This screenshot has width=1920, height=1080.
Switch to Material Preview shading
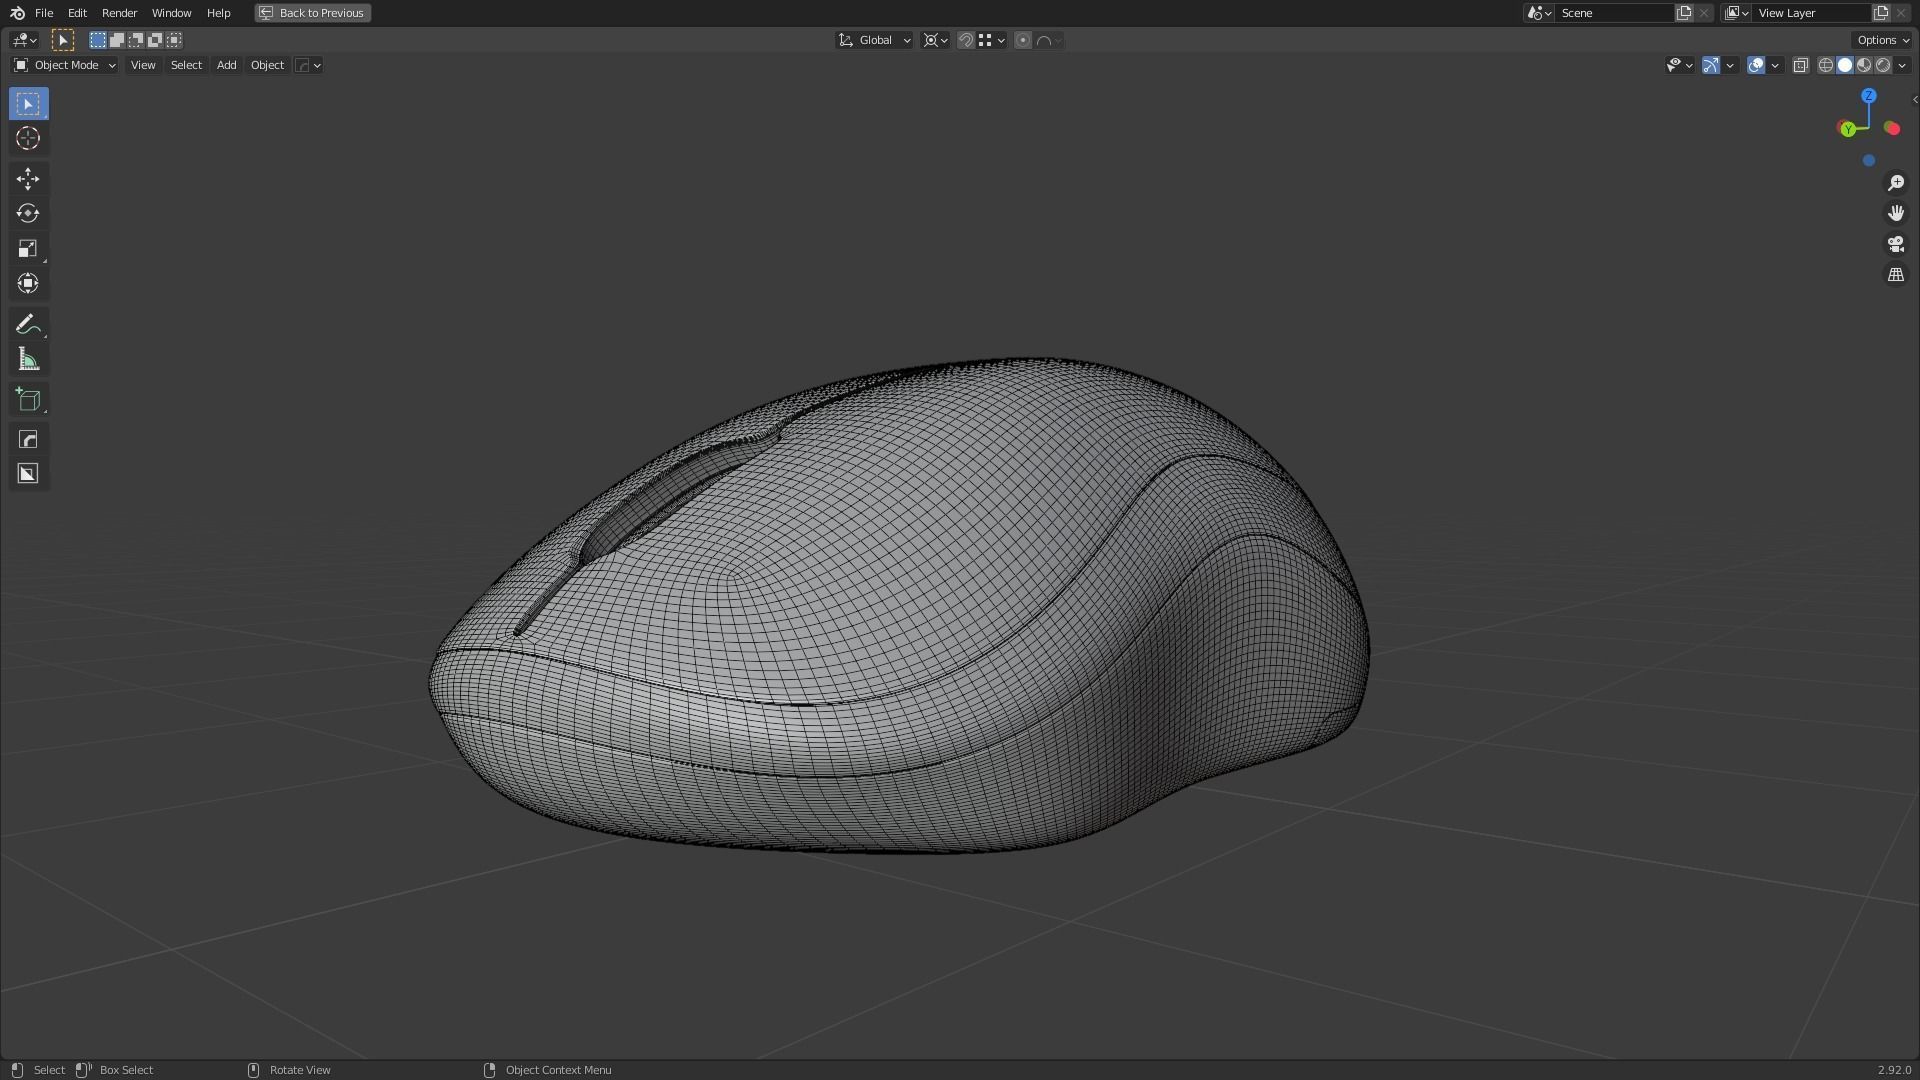pyautogui.click(x=1864, y=65)
